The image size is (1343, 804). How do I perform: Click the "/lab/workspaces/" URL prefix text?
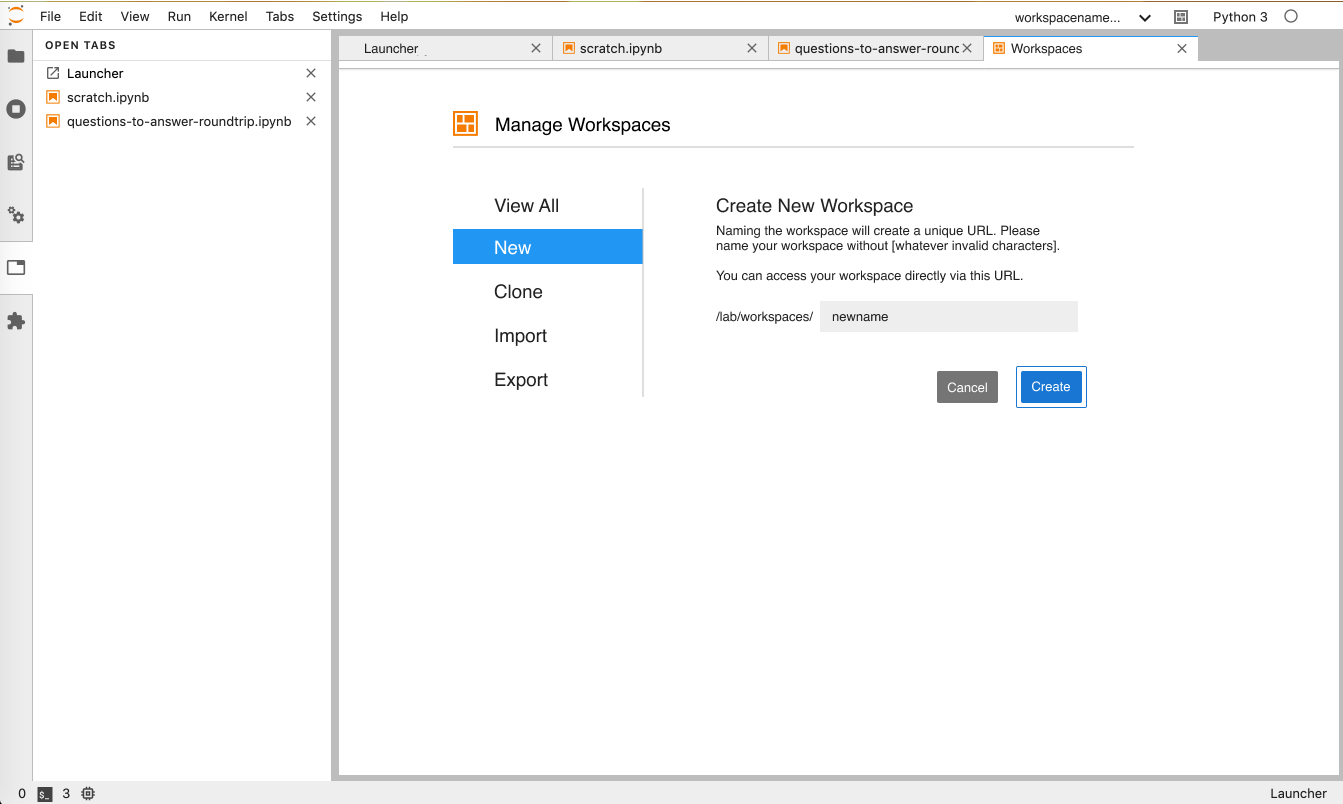click(x=764, y=317)
